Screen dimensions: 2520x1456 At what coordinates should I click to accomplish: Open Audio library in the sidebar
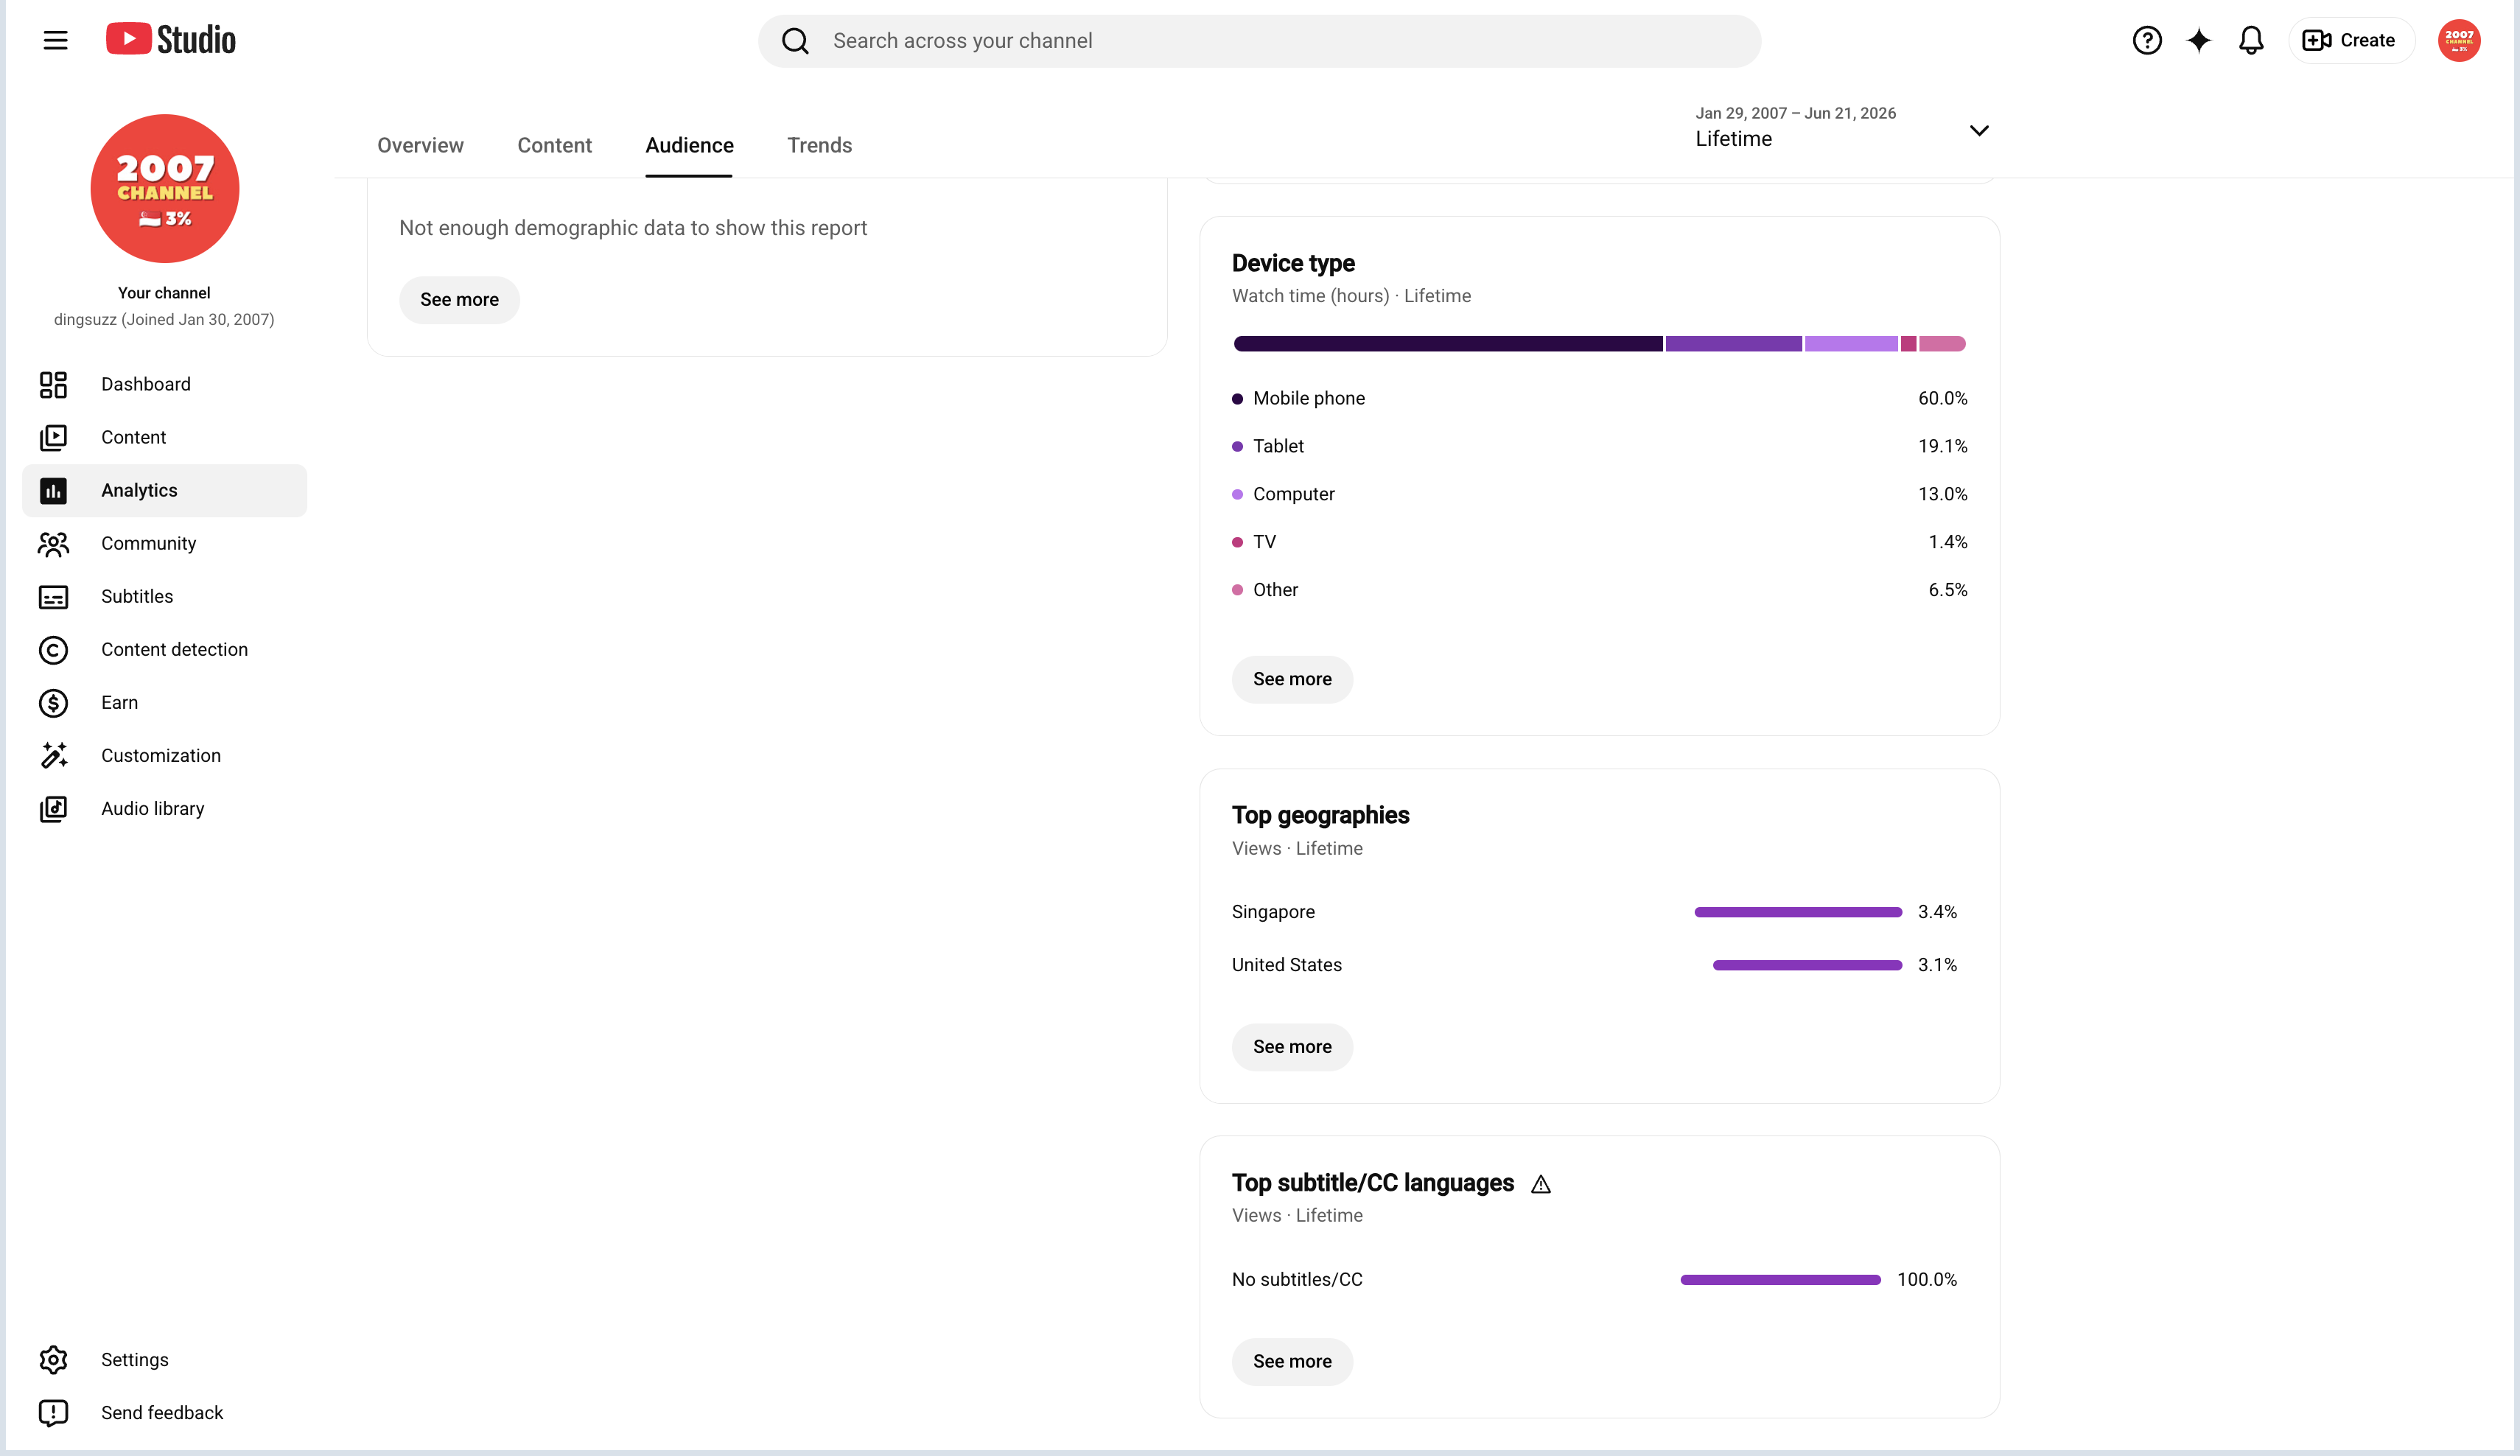point(165,809)
